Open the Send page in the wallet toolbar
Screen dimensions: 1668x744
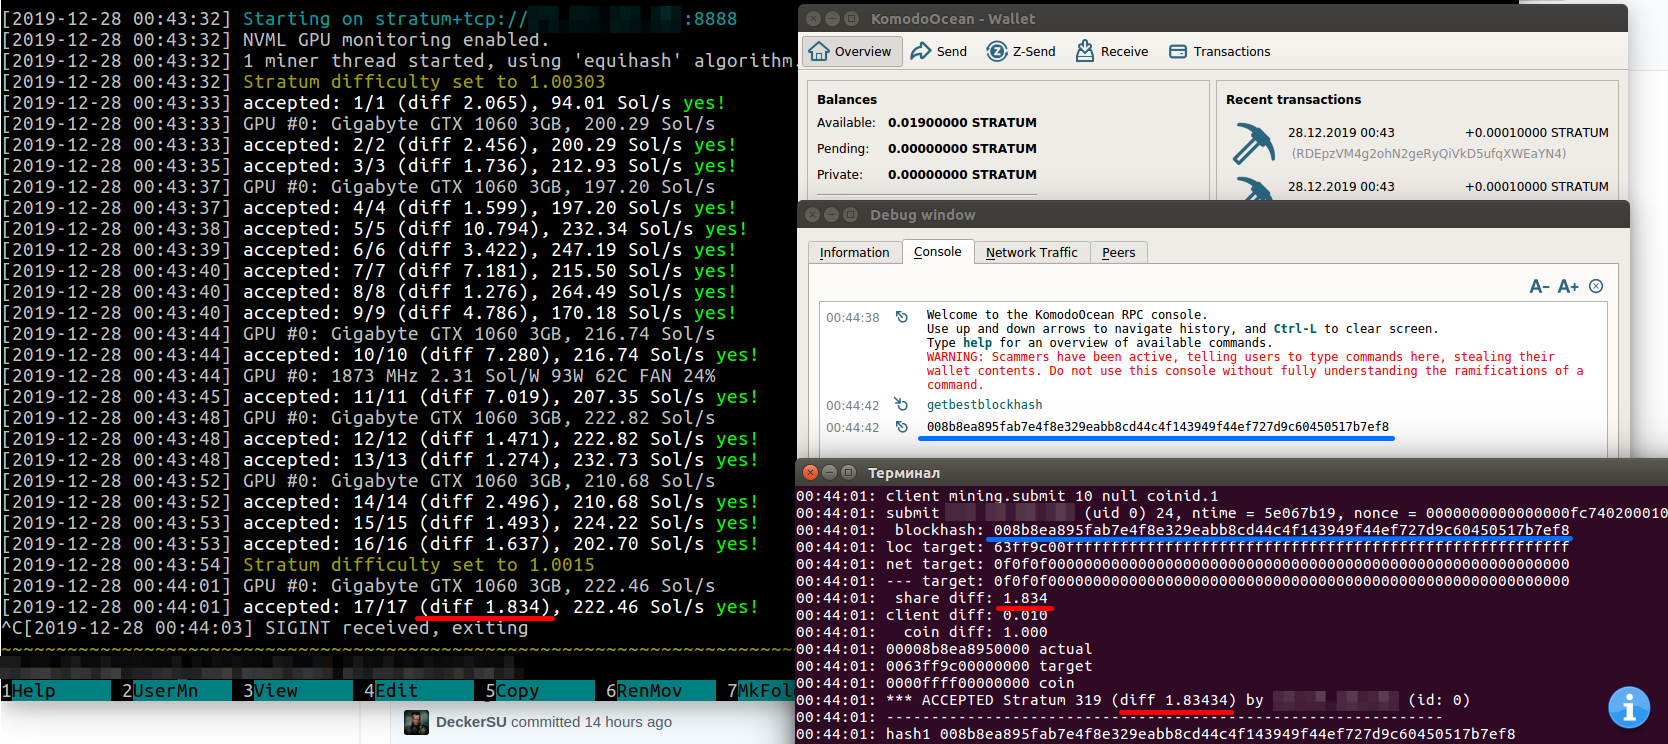tap(939, 51)
